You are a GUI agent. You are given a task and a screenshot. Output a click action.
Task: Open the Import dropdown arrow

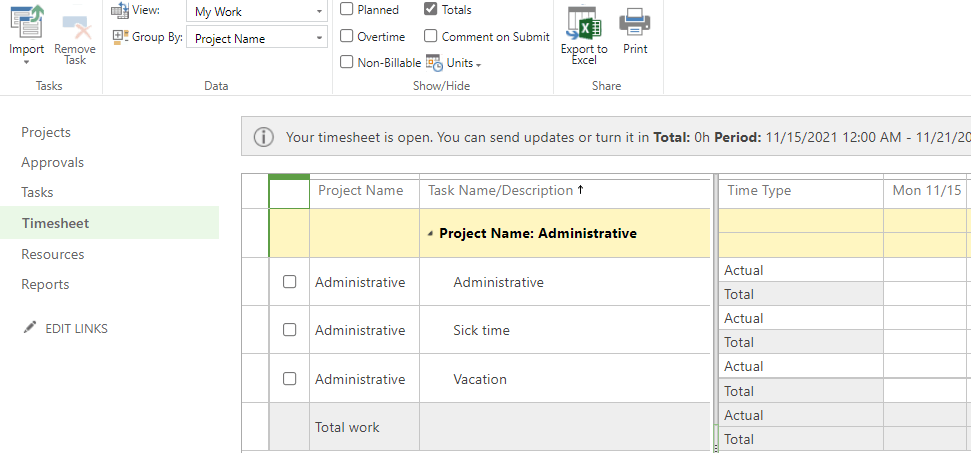tap(27, 62)
